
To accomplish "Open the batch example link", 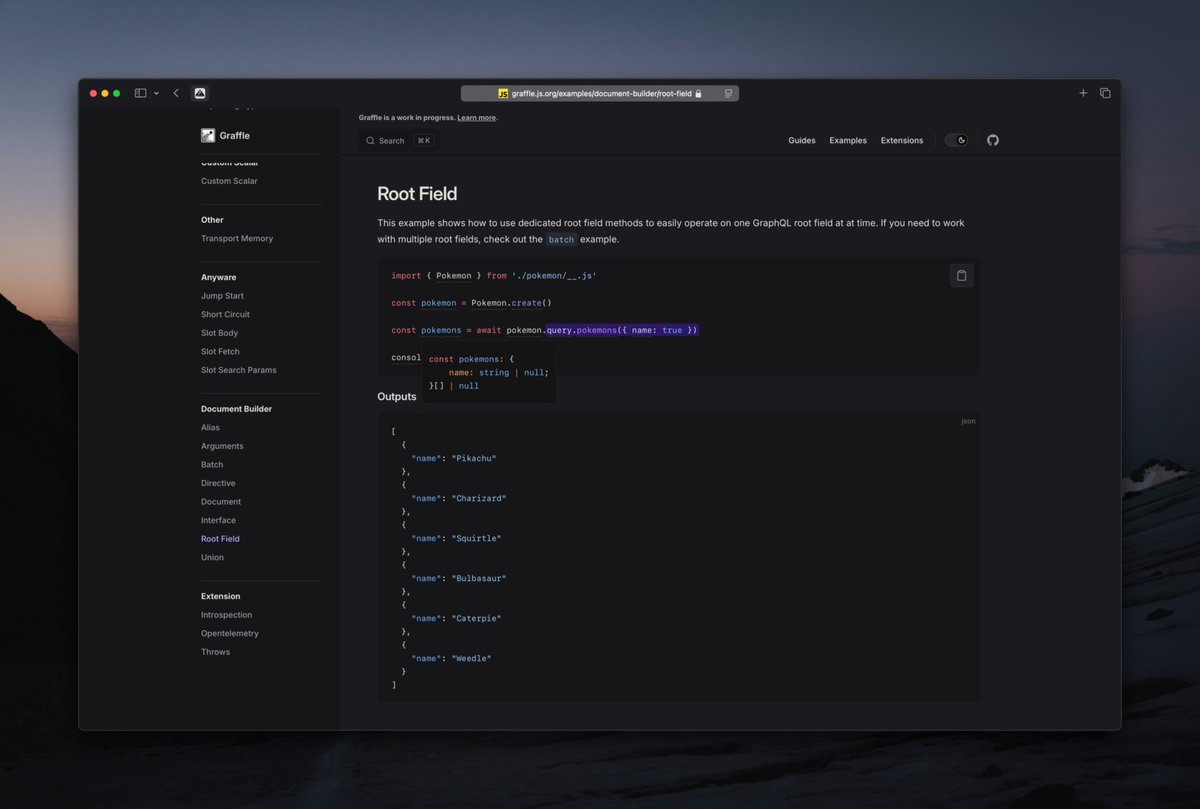I will 561,240.
